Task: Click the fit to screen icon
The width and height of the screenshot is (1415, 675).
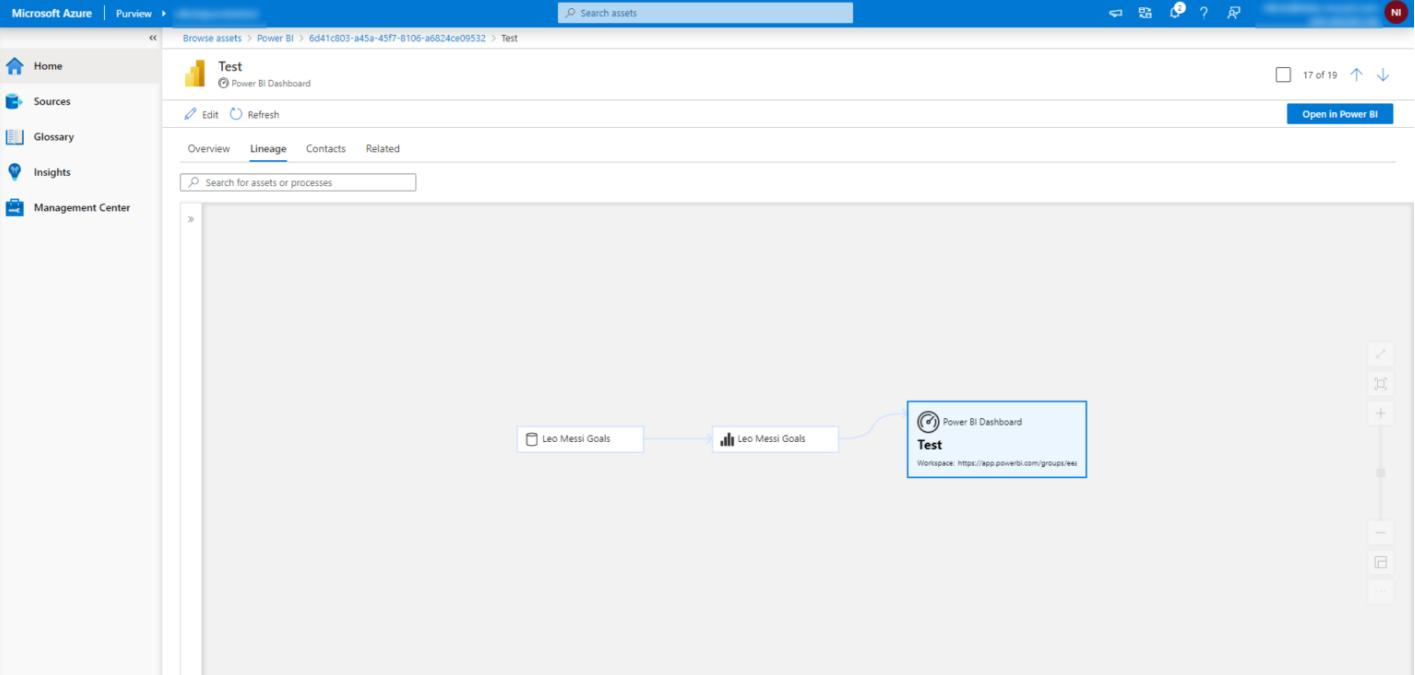Action: tap(1380, 384)
